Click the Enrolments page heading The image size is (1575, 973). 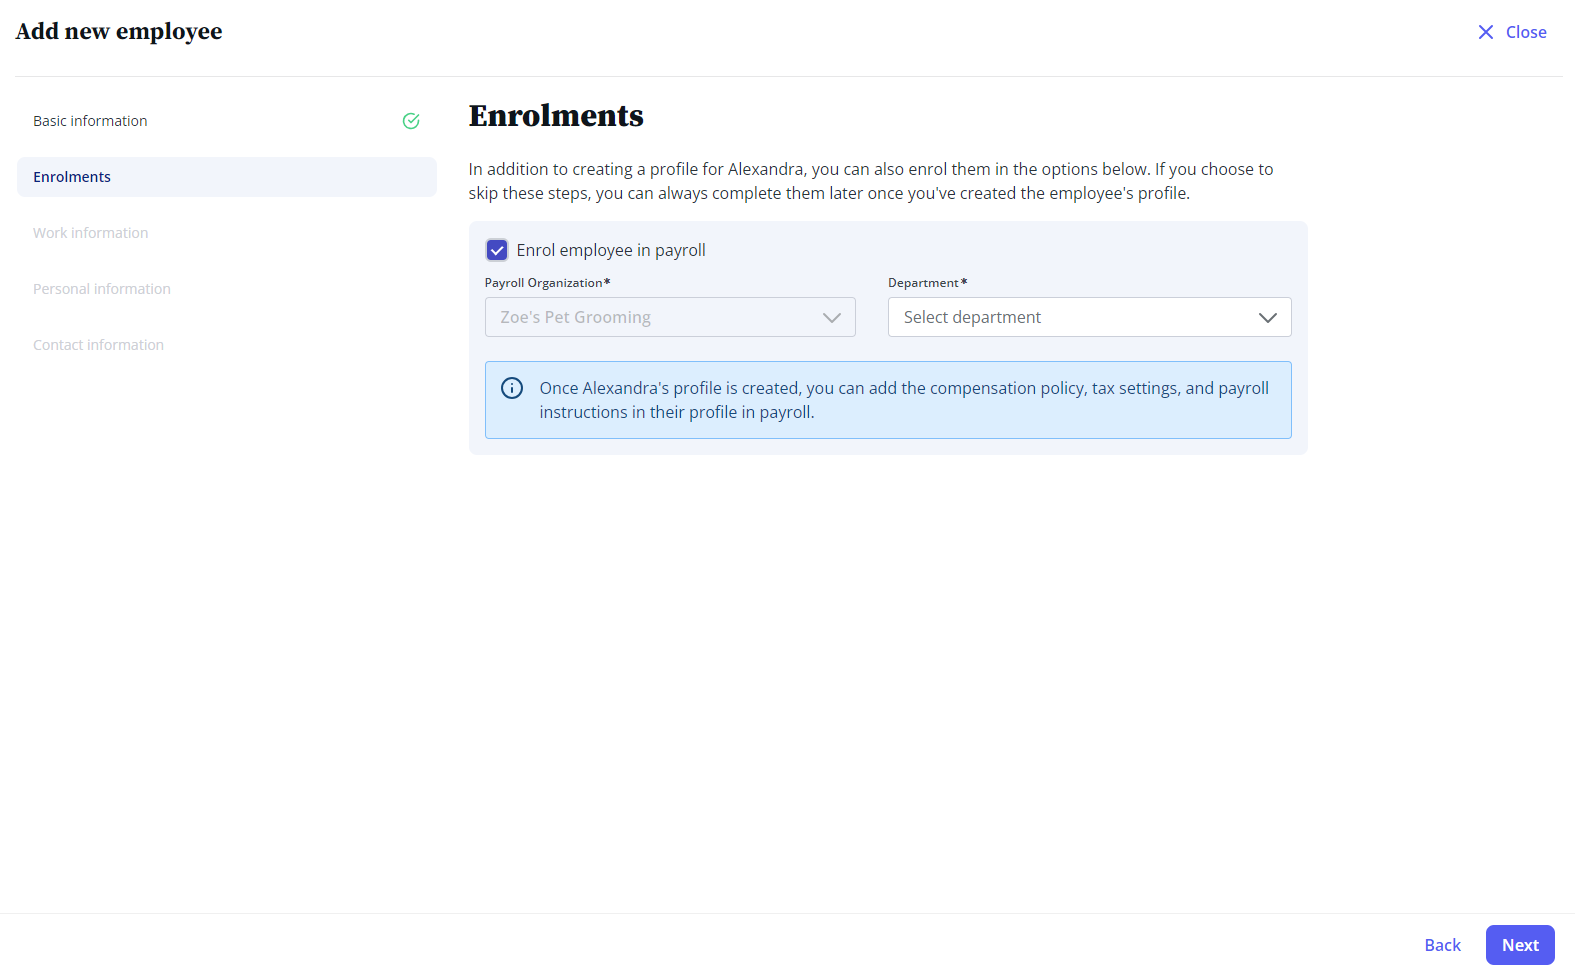pyautogui.click(x=556, y=116)
